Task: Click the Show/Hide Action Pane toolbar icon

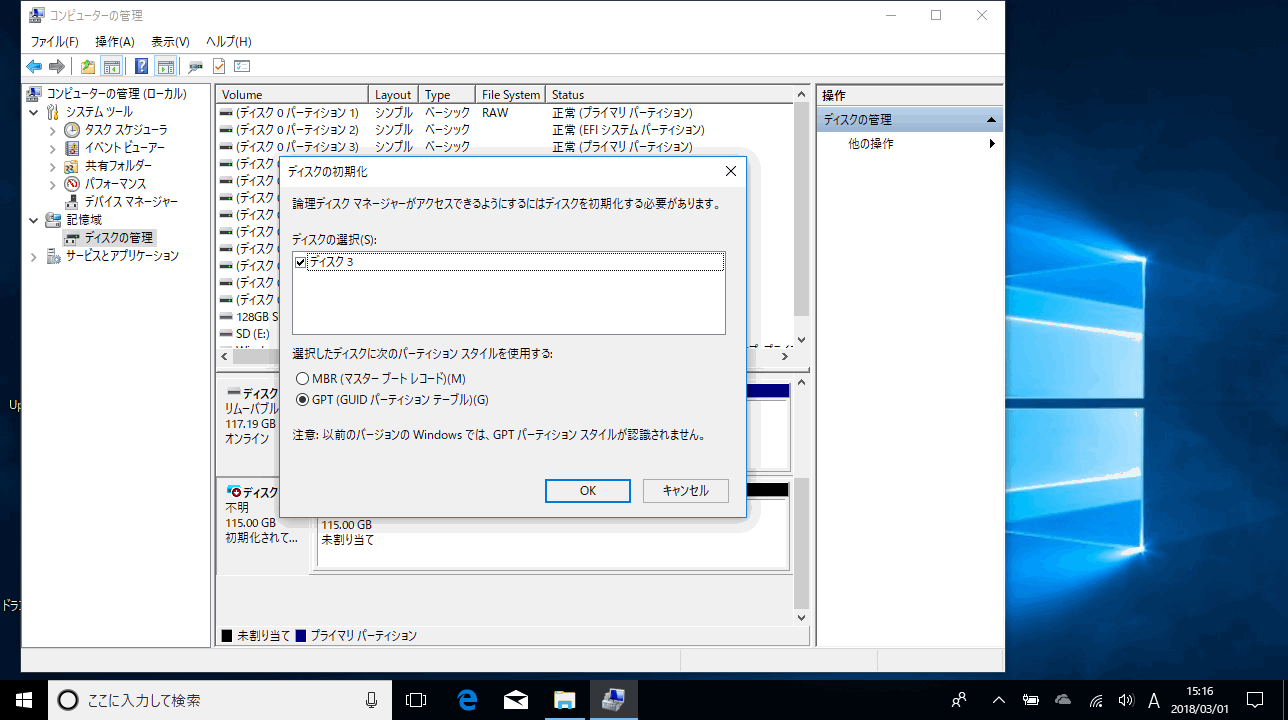Action: point(166,67)
